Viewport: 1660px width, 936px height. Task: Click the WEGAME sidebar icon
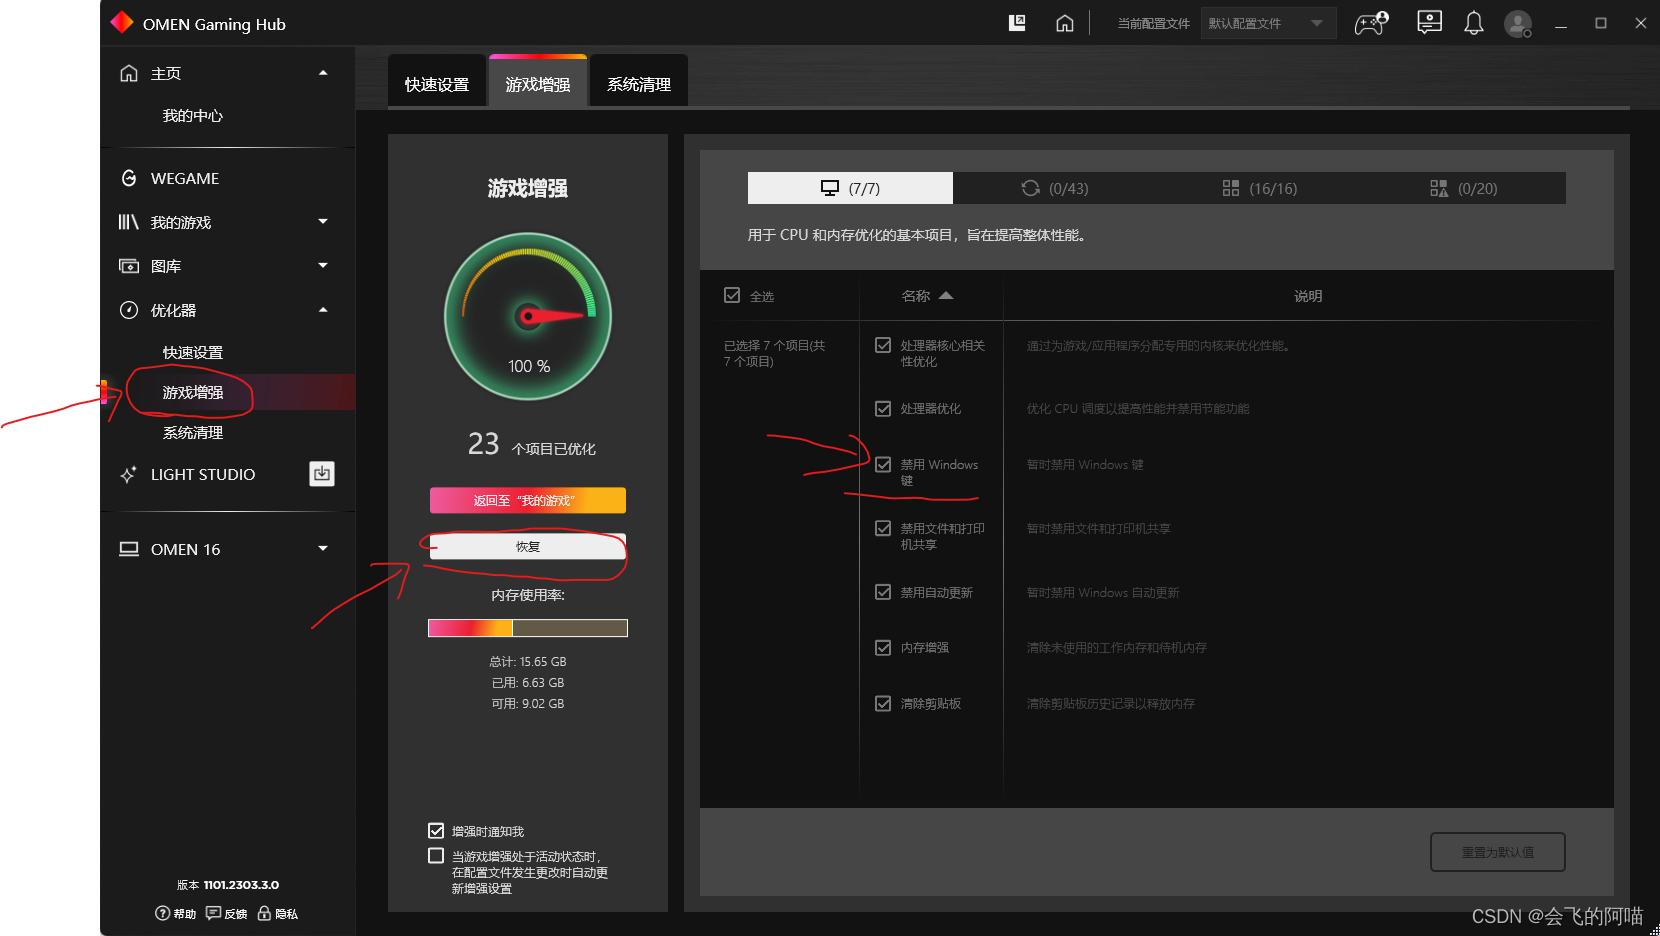click(128, 178)
